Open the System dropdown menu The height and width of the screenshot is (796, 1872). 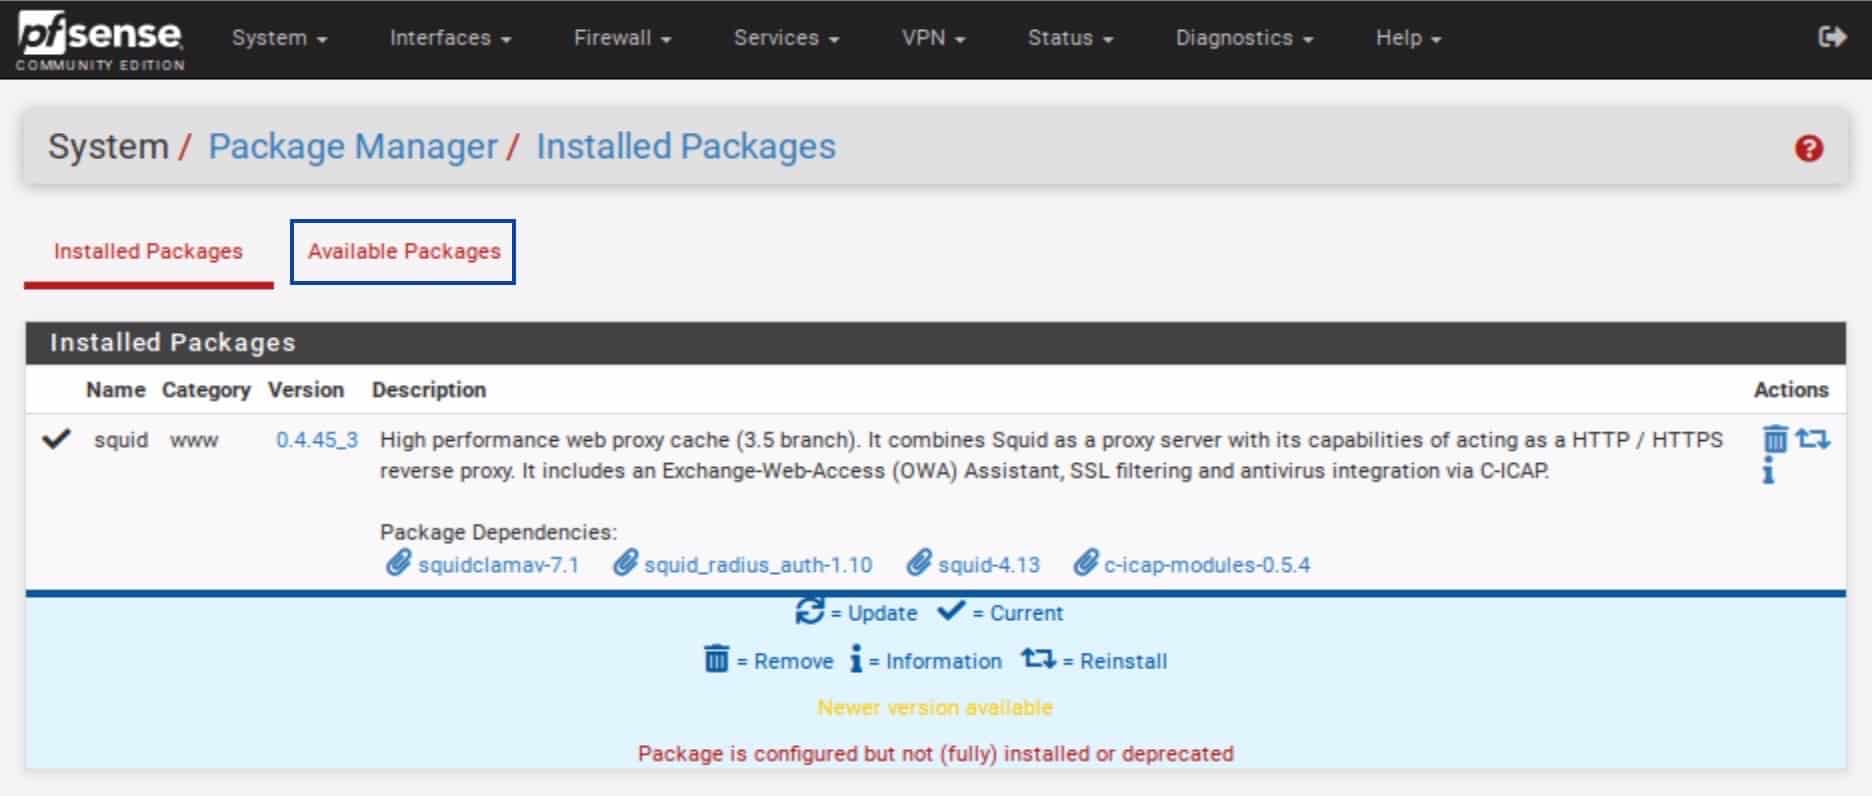[x=279, y=38]
